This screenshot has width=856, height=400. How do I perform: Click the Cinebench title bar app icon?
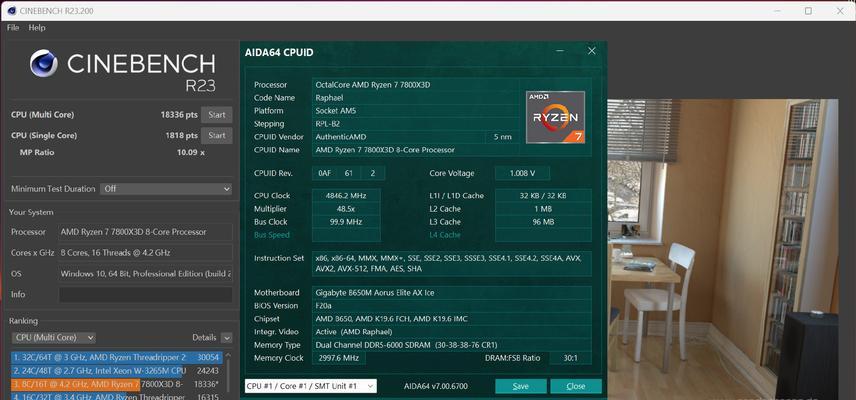click(x=11, y=11)
